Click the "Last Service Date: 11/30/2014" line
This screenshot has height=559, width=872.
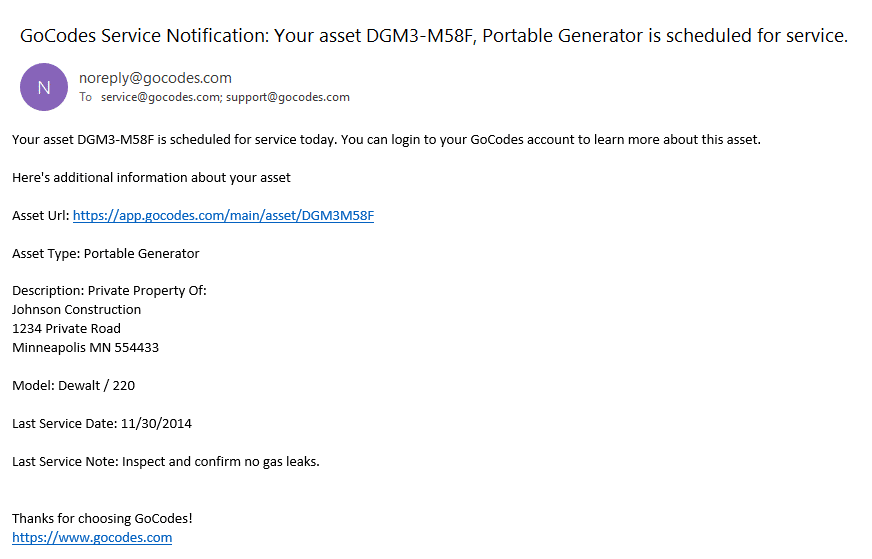pos(102,423)
